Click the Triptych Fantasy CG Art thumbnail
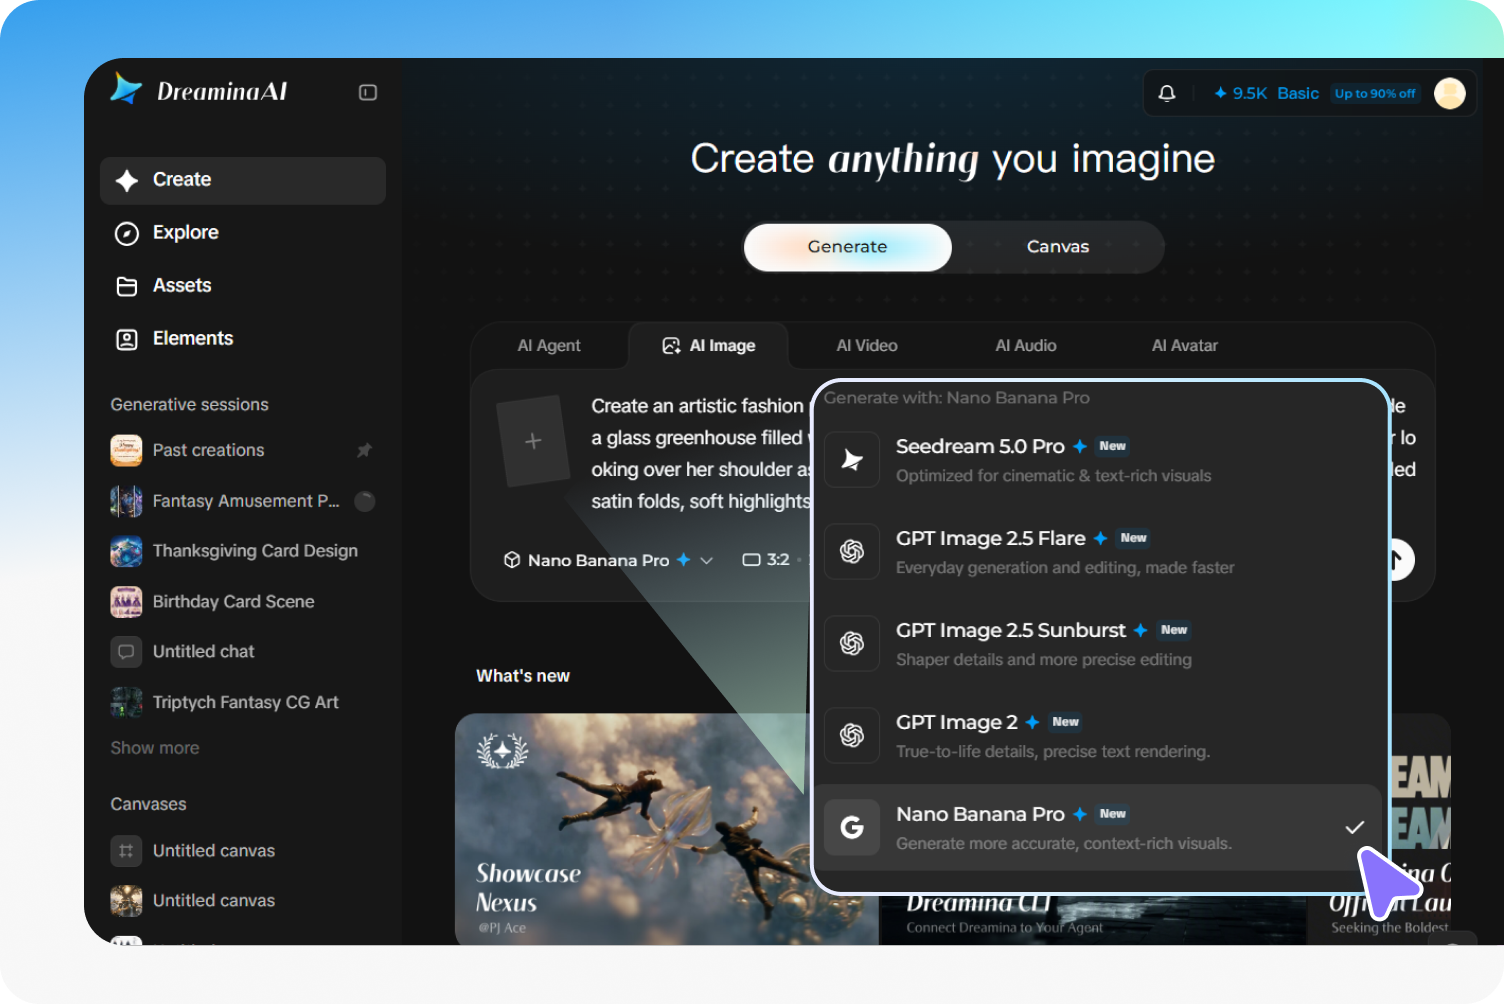 (x=126, y=702)
